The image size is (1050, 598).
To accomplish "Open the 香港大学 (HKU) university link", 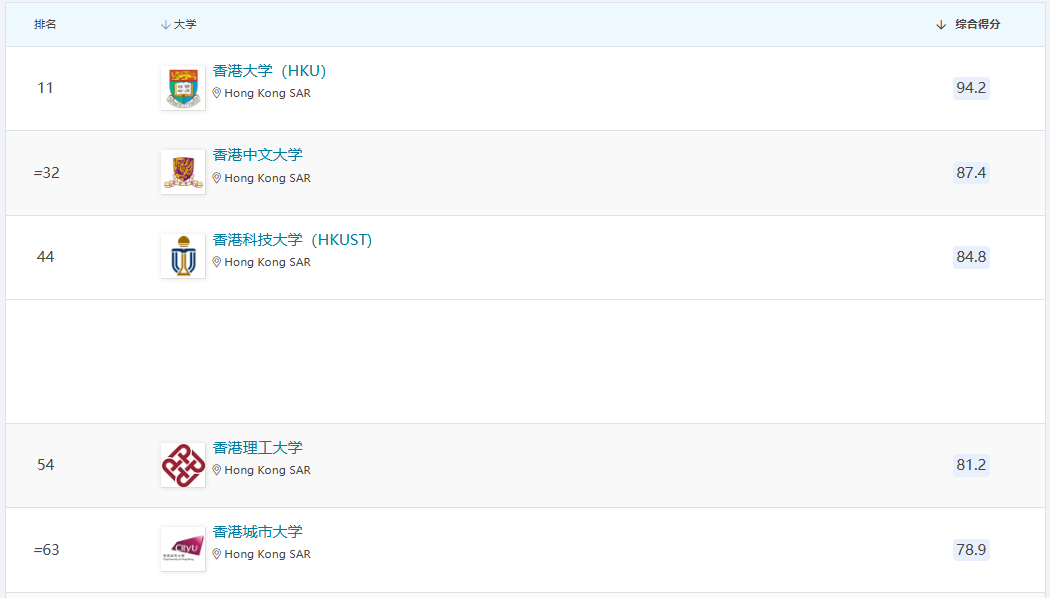I will pyautogui.click(x=269, y=71).
